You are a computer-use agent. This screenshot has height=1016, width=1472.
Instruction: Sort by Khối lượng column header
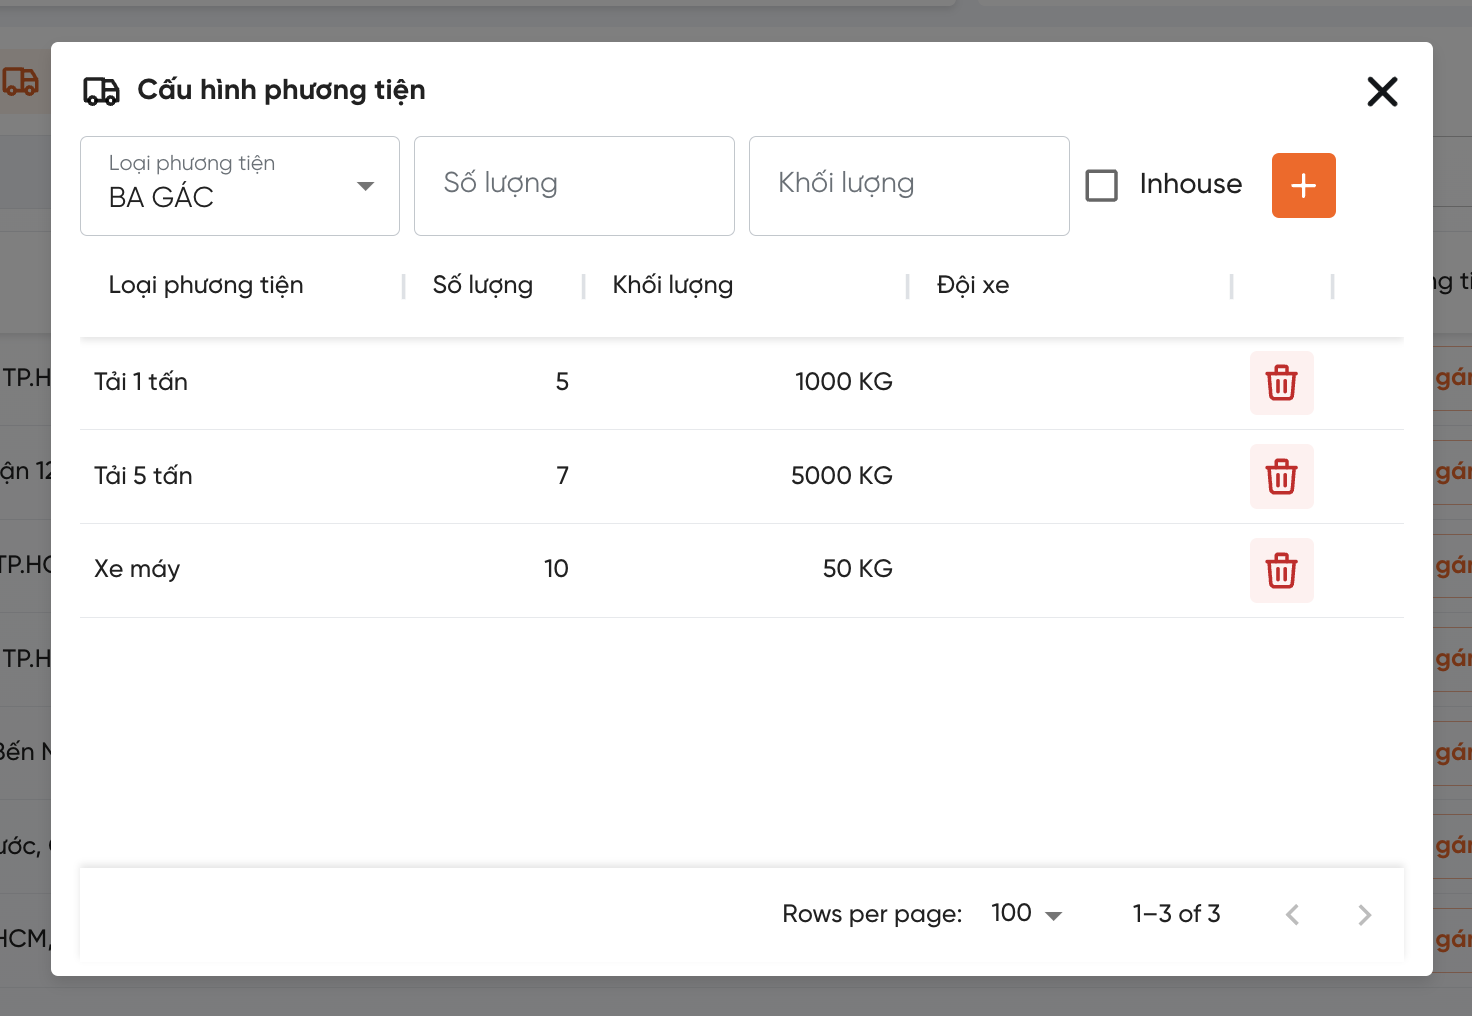click(x=672, y=285)
